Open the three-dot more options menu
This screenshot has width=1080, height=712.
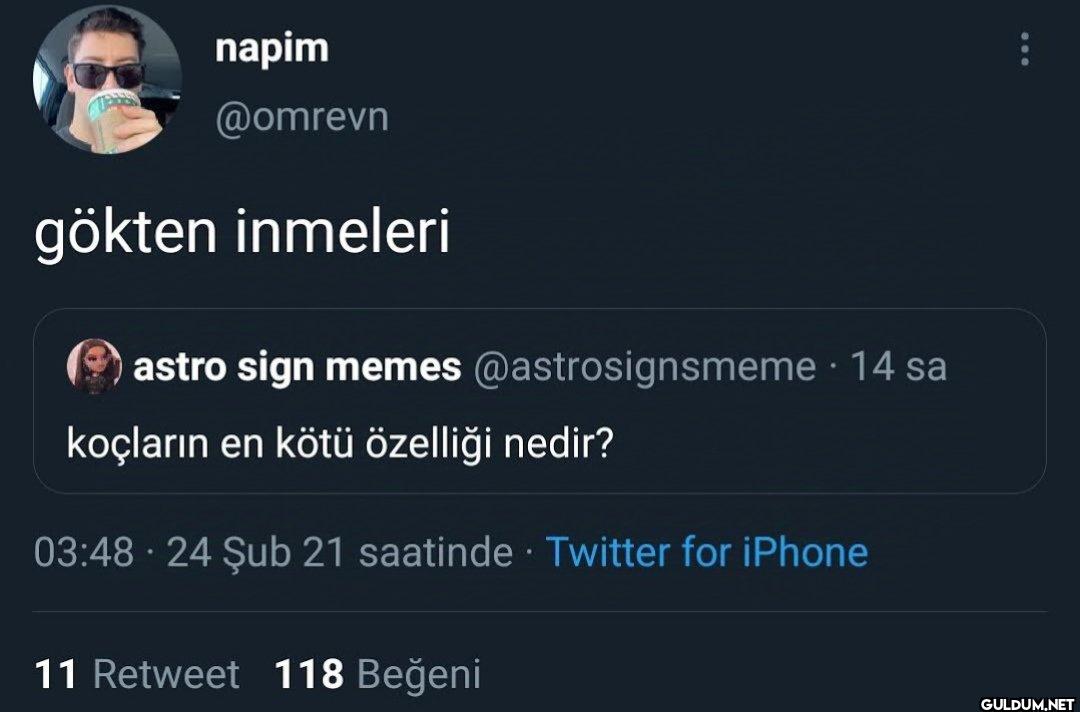(1024, 49)
